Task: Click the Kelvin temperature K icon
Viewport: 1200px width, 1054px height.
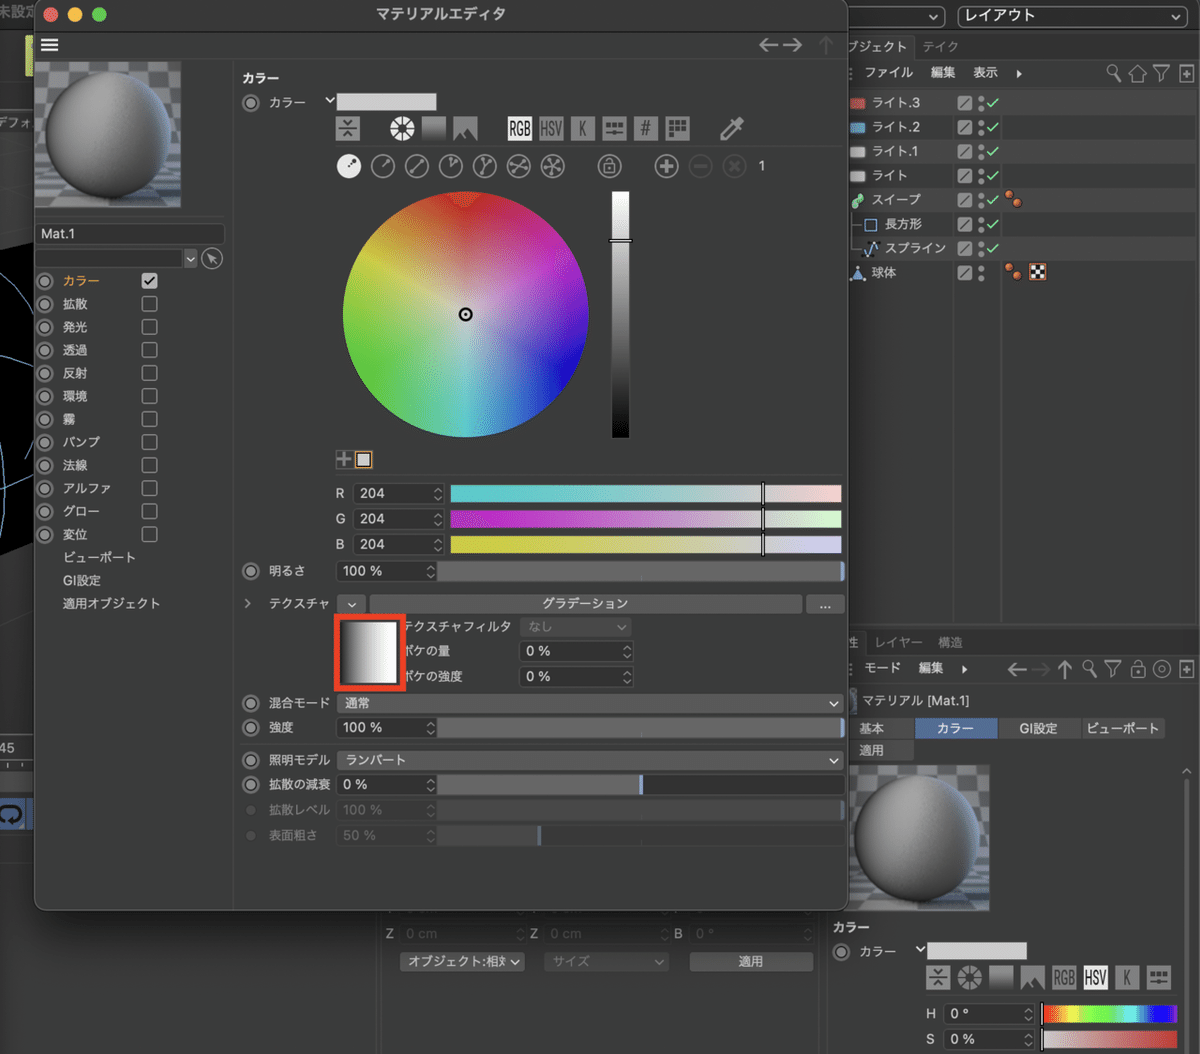Action: 582,128
